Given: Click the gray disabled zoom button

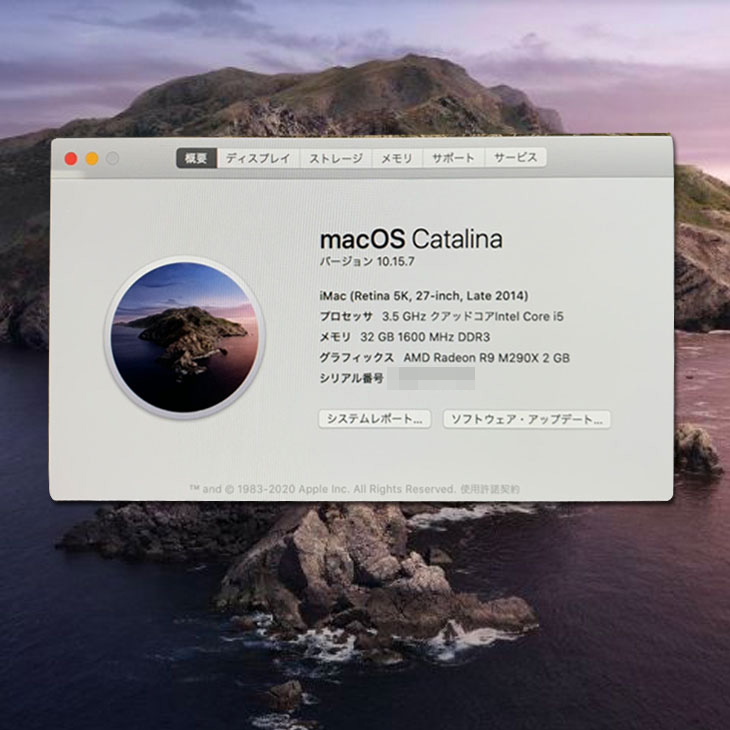Looking at the screenshot, I should pyautogui.click(x=113, y=158).
